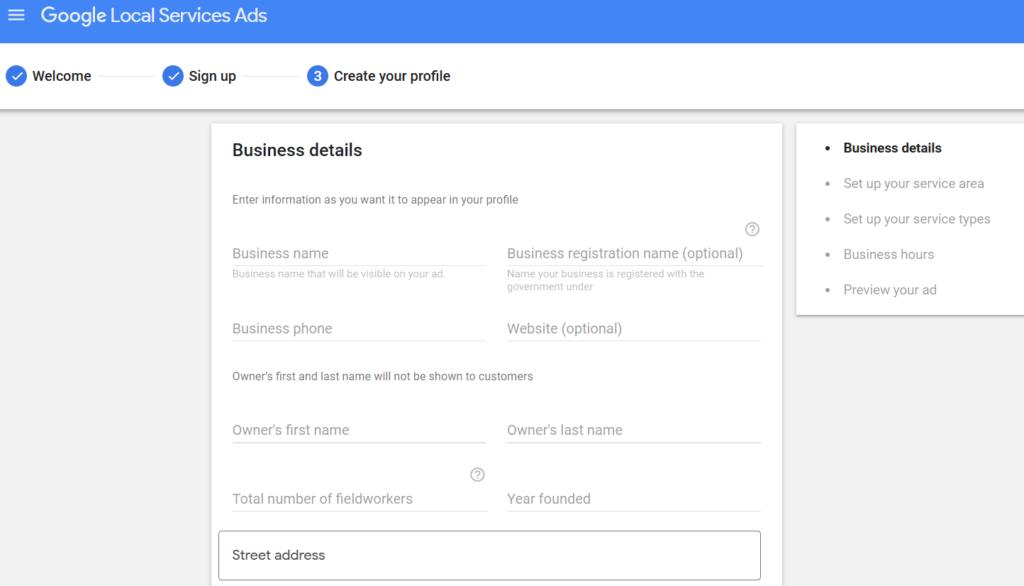
Task: Open the hamburger navigation menu
Action: (x=16, y=14)
